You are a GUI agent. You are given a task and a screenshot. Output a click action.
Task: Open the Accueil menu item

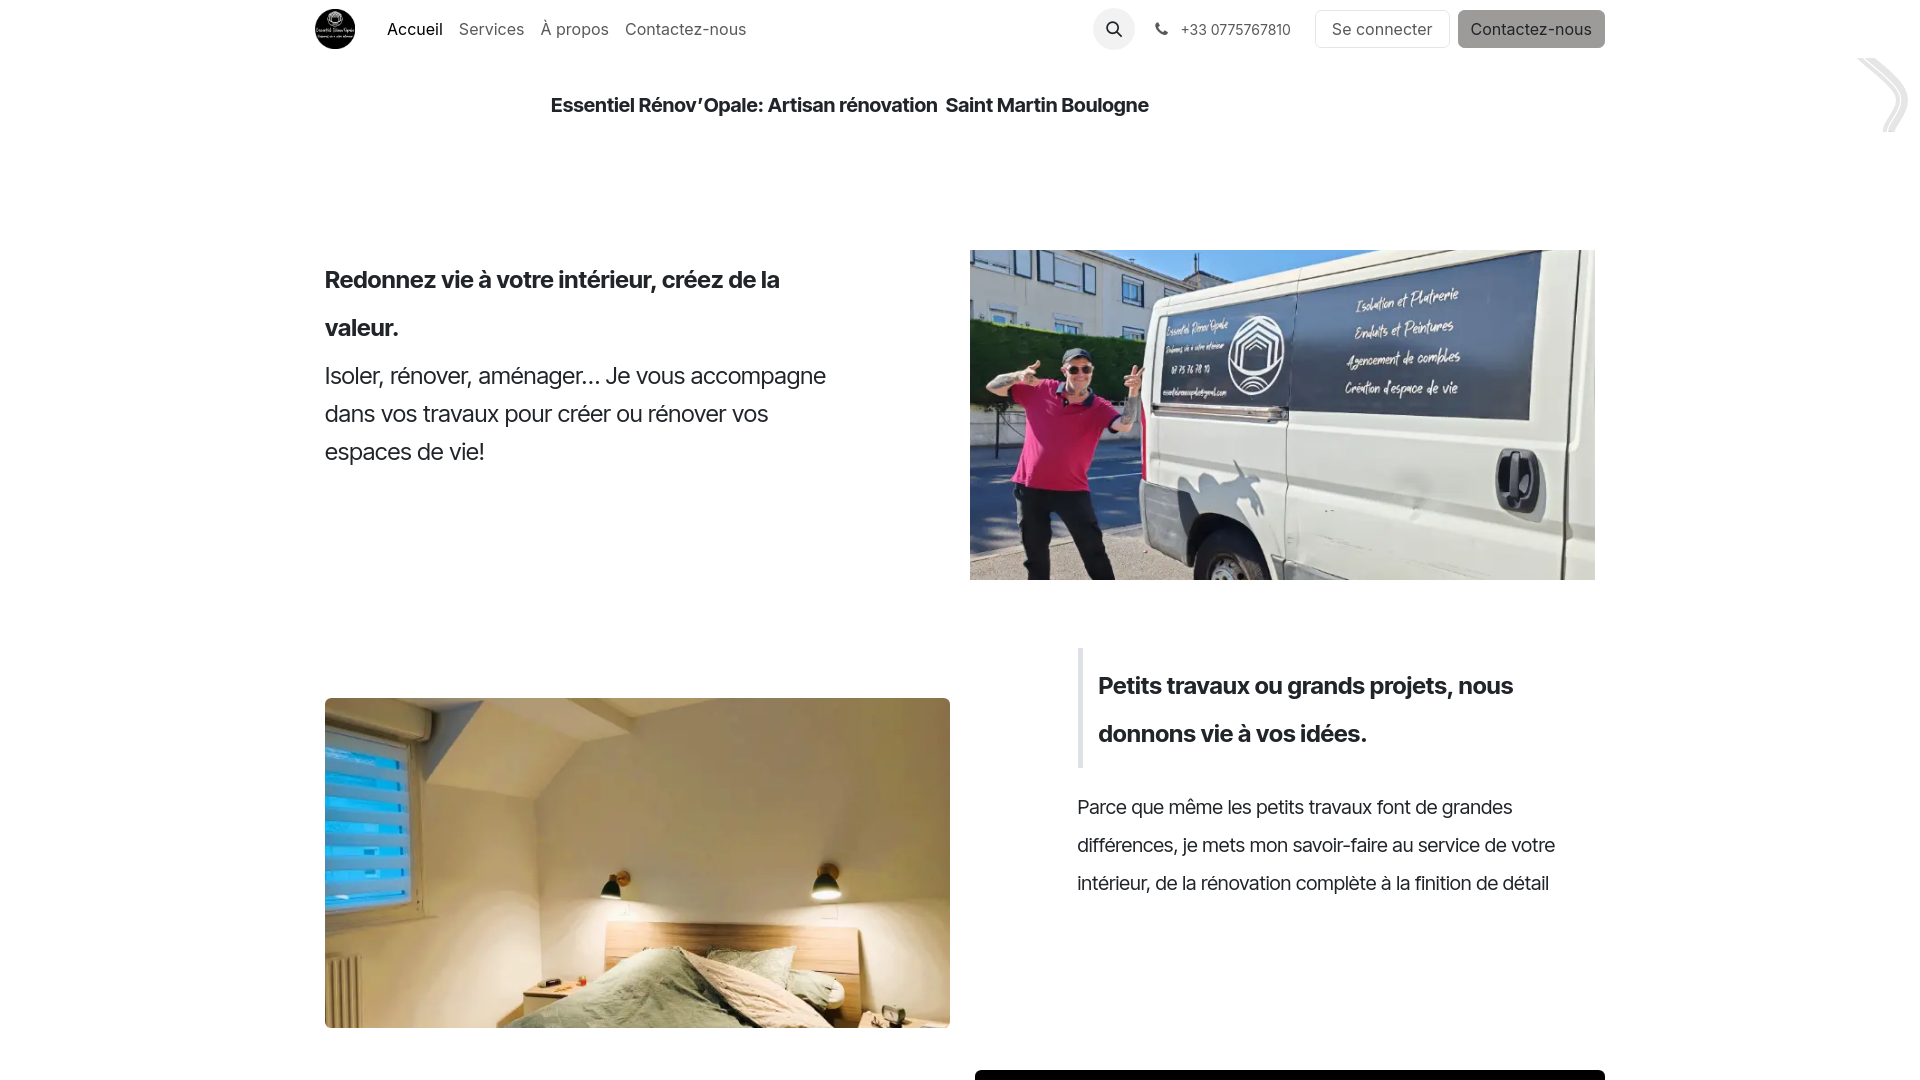pyautogui.click(x=415, y=29)
